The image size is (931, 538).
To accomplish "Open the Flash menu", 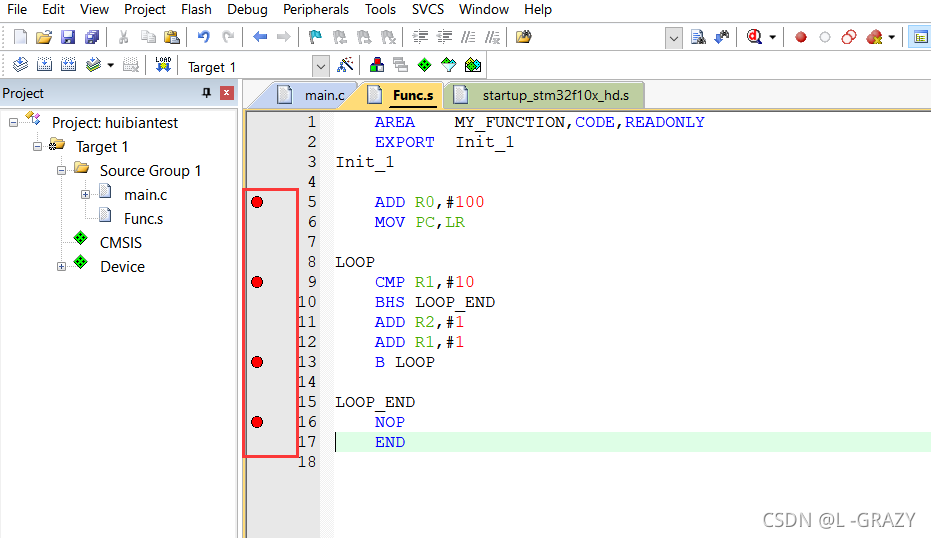I will pyautogui.click(x=197, y=10).
